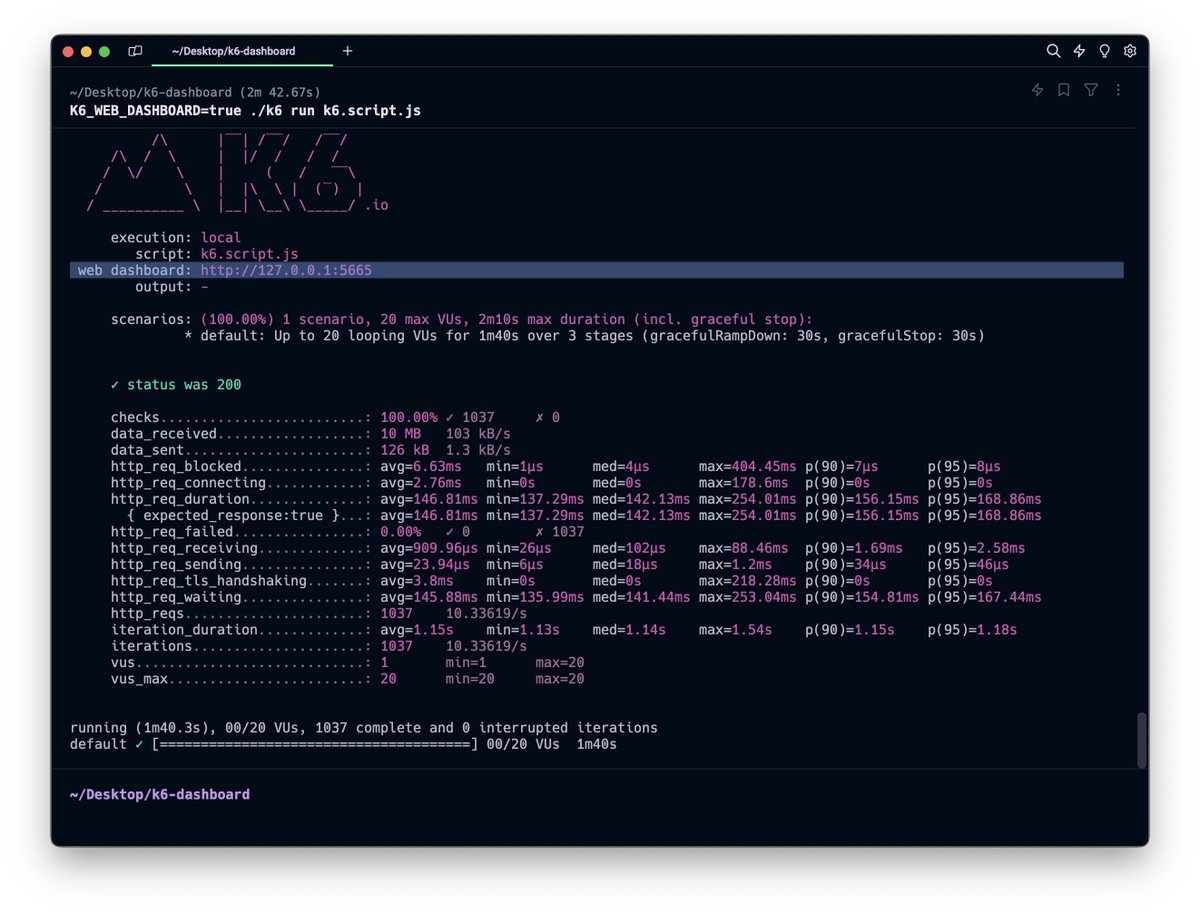Click the k6.script.js script value
Screen dimensions: 1200x914
pos(250,254)
